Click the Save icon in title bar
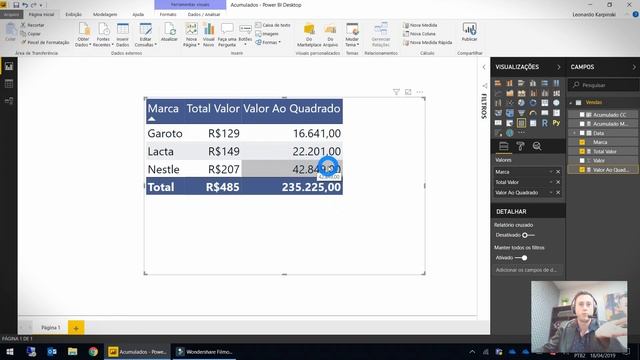Image resolution: width=640 pixels, height=360 pixels. (16, 5)
